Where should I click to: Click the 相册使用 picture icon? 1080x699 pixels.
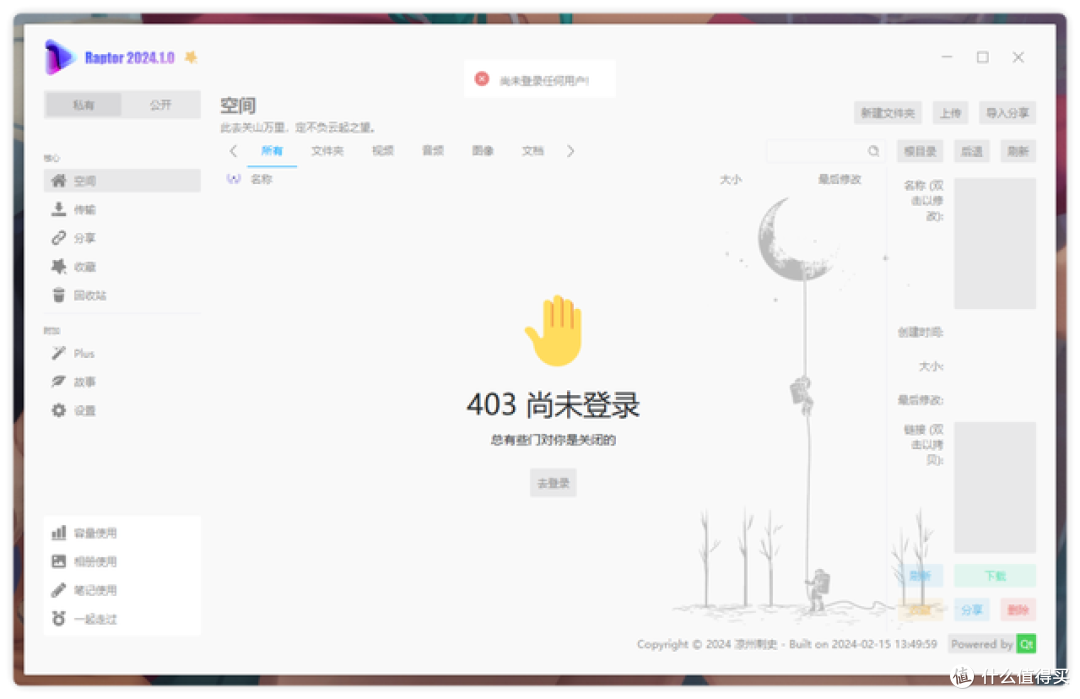pos(59,561)
